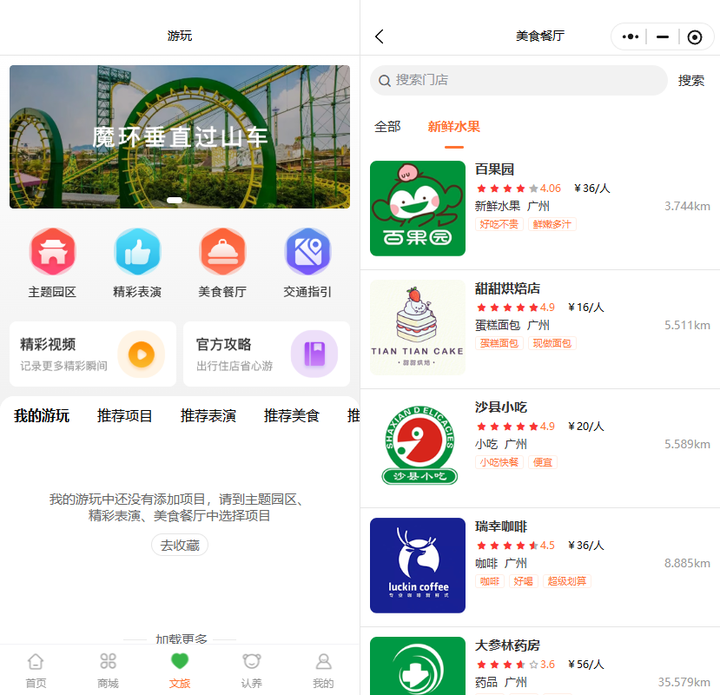Go back from 美食餐厅 page

tap(379, 36)
